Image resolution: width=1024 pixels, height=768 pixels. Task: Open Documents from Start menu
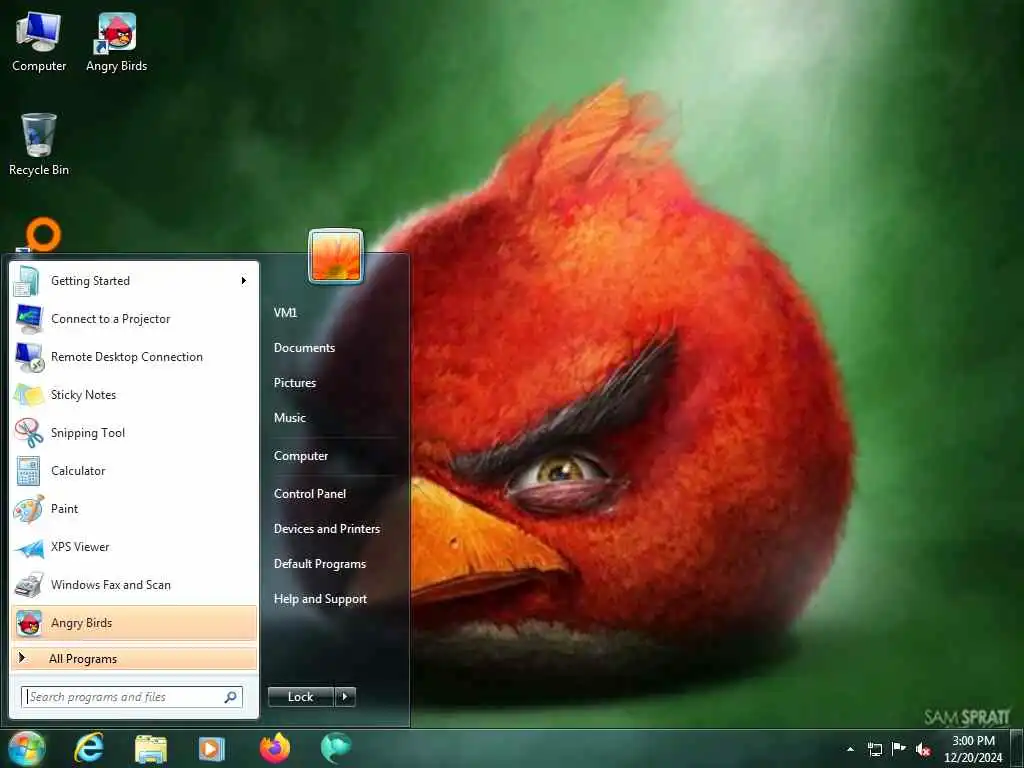coord(304,348)
